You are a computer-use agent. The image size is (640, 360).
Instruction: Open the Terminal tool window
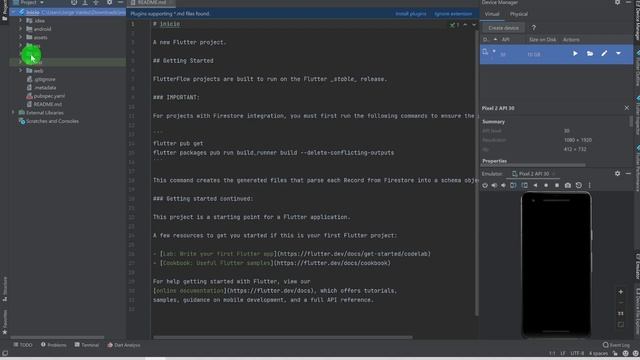(x=87, y=345)
